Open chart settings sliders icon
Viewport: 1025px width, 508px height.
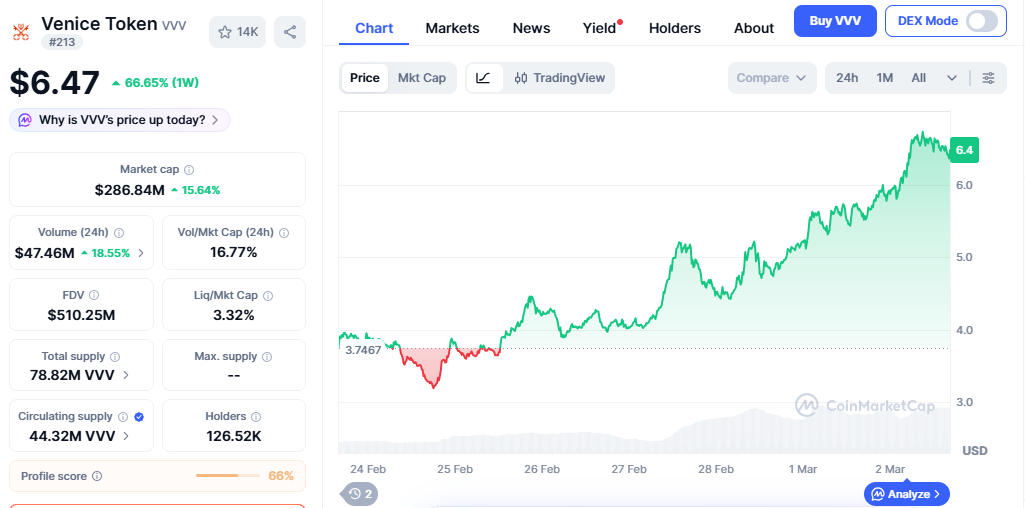click(988, 78)
